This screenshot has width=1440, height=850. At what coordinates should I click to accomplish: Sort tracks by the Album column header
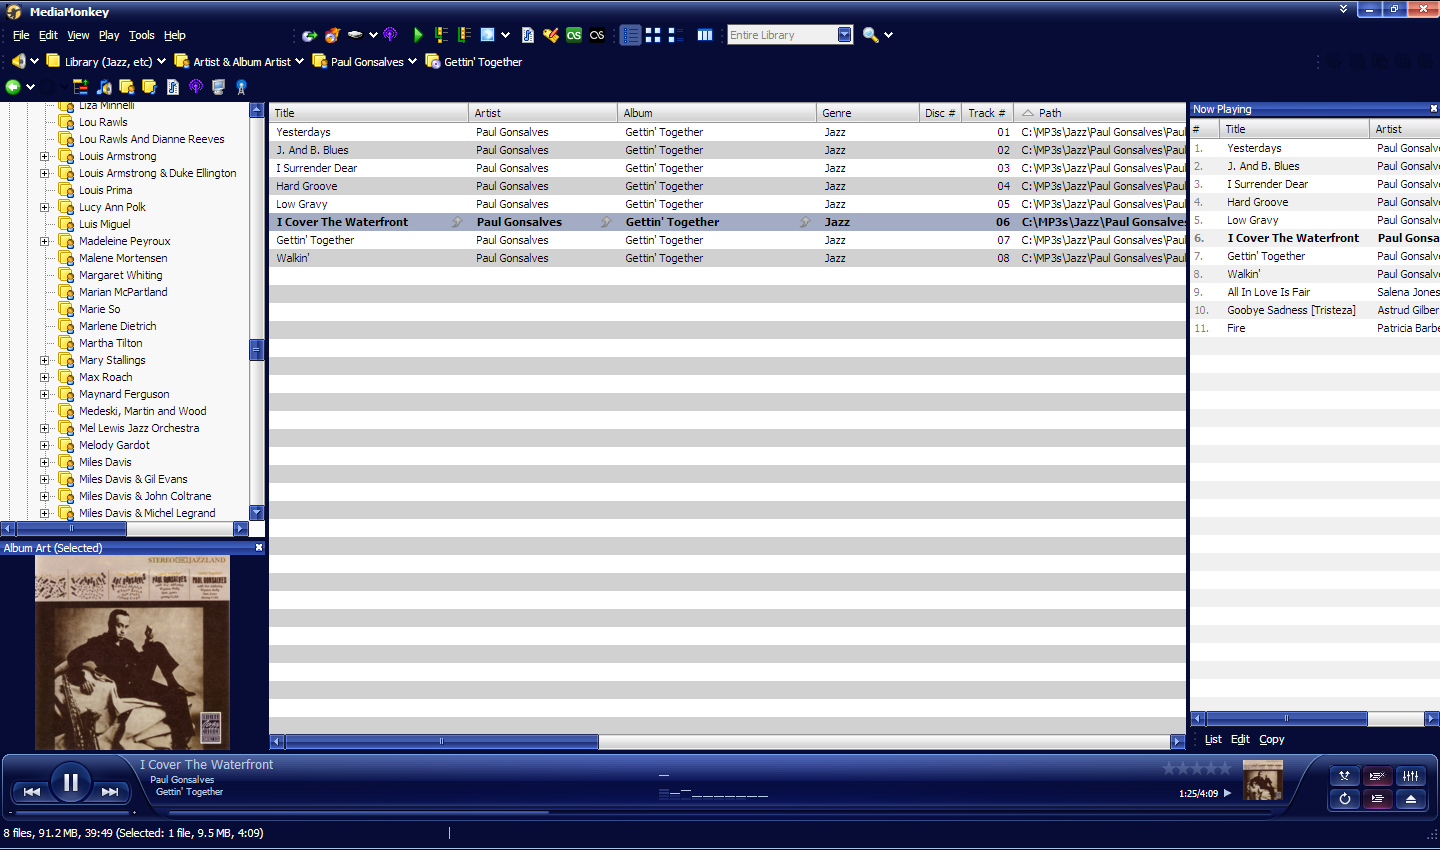point(716,113)
